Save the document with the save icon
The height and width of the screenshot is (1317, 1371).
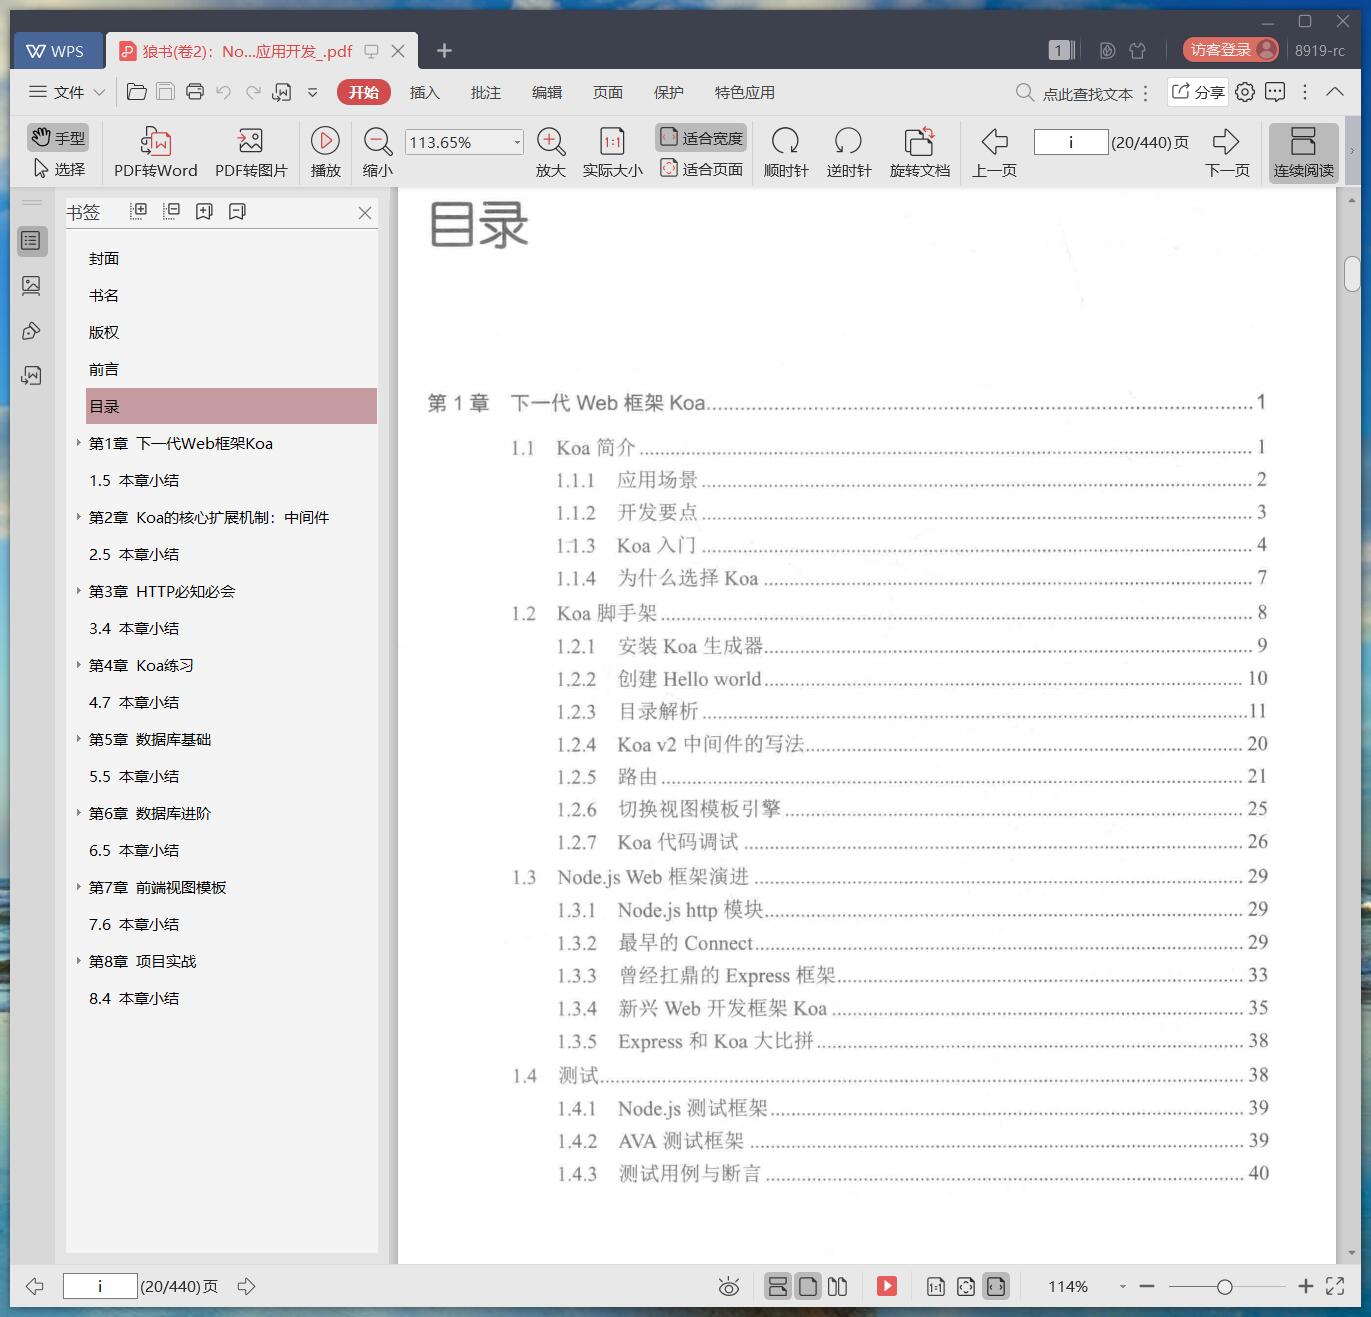pos(166,92)
